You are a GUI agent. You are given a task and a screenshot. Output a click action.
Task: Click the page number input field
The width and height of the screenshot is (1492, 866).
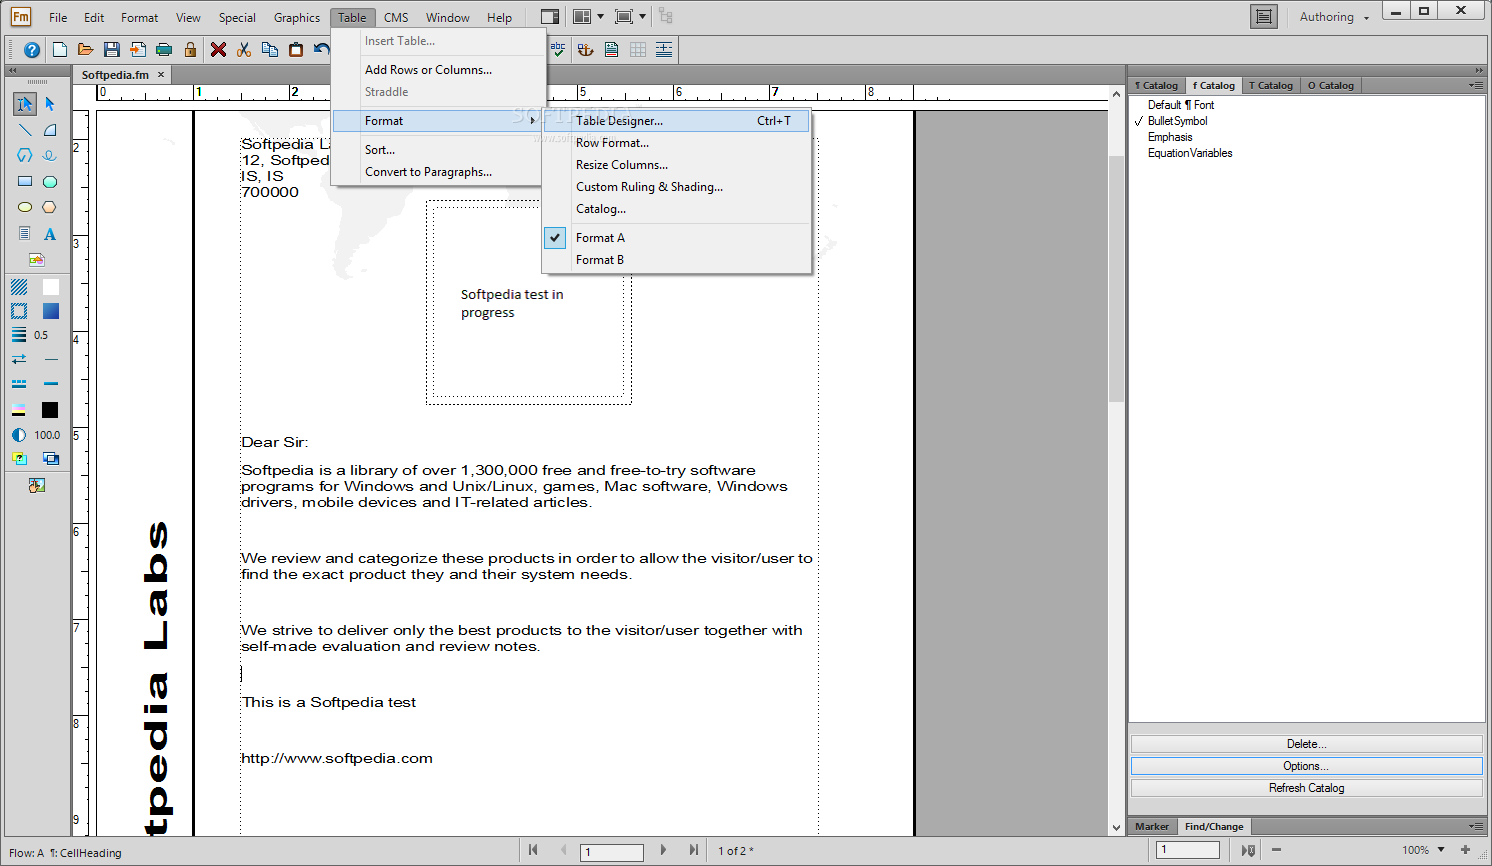tap(612, 852)
